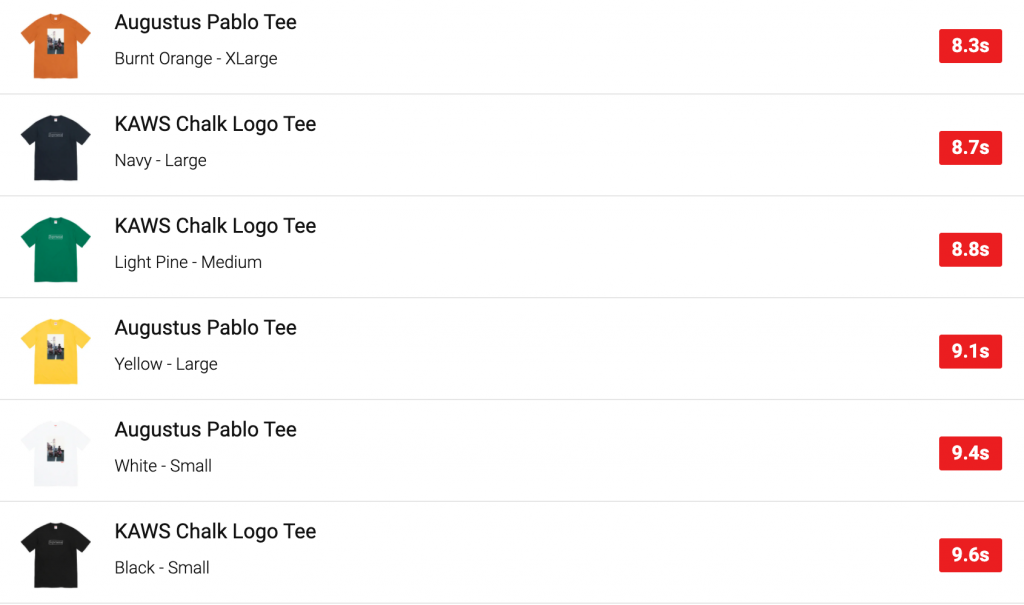Click the 8.7s sellout time badge
This screenshot has width=1024, height=605.
pyautogui.click(x=970, y=147)
